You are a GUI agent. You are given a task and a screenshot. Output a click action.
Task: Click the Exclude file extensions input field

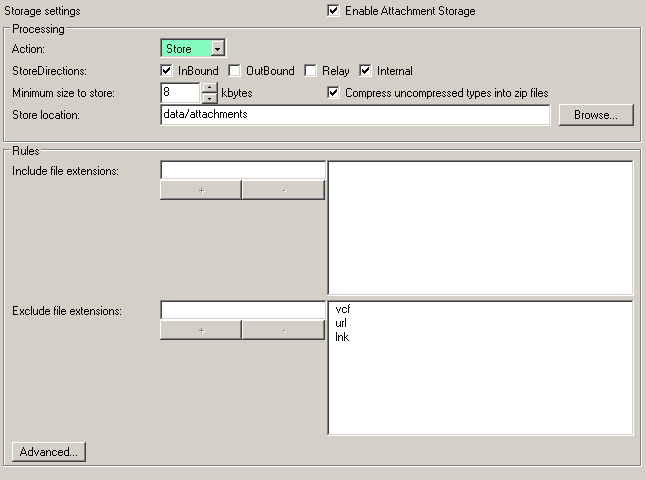(242, 311)
